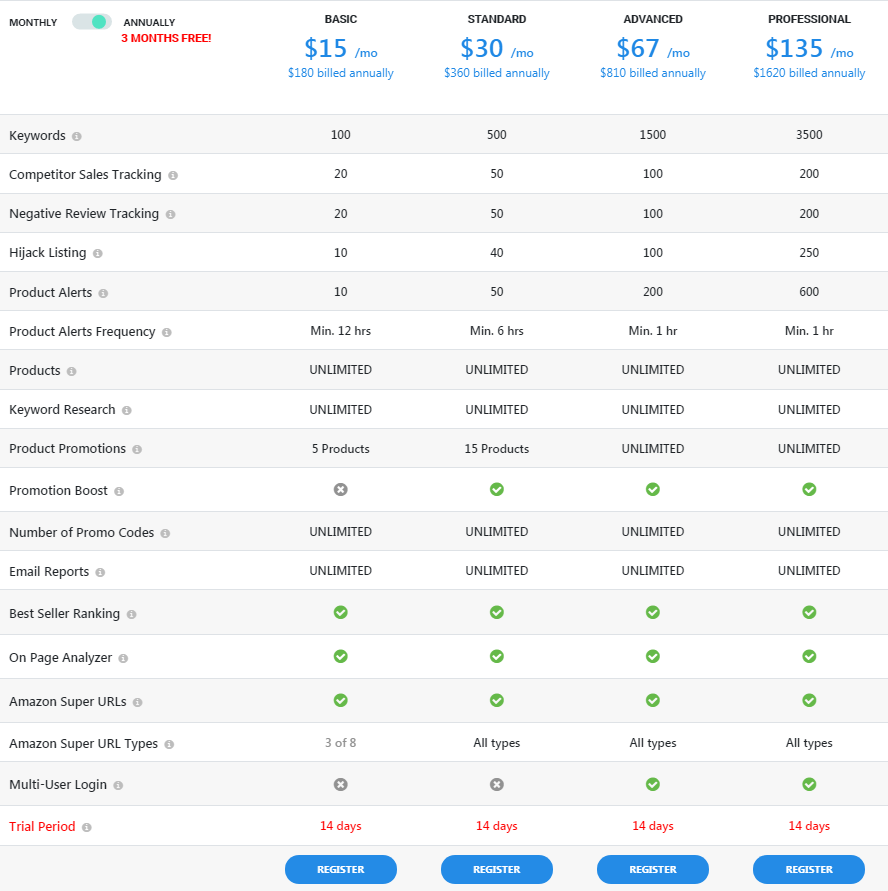Click Basic plan's '3 of 8' value
Viewport: 888px width, 891px height.
(341, 743)
